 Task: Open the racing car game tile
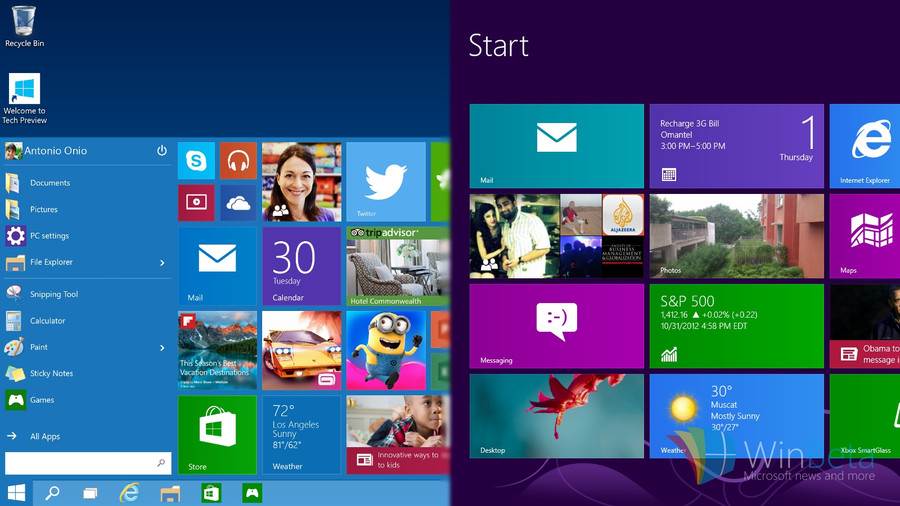coord(301,351)
